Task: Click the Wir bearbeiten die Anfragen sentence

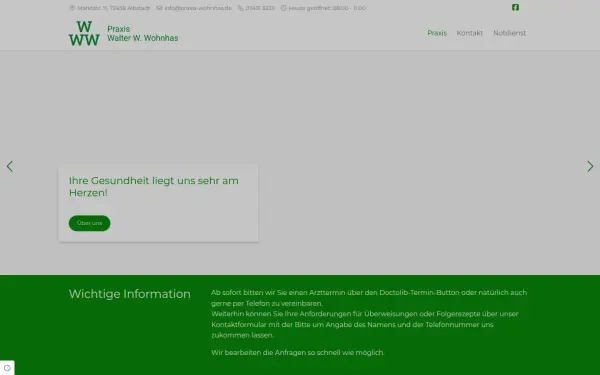Action: tap(298, 352)
